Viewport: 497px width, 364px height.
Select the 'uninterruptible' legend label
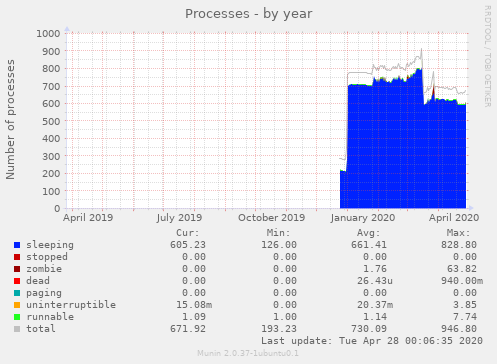coord(71,305)
